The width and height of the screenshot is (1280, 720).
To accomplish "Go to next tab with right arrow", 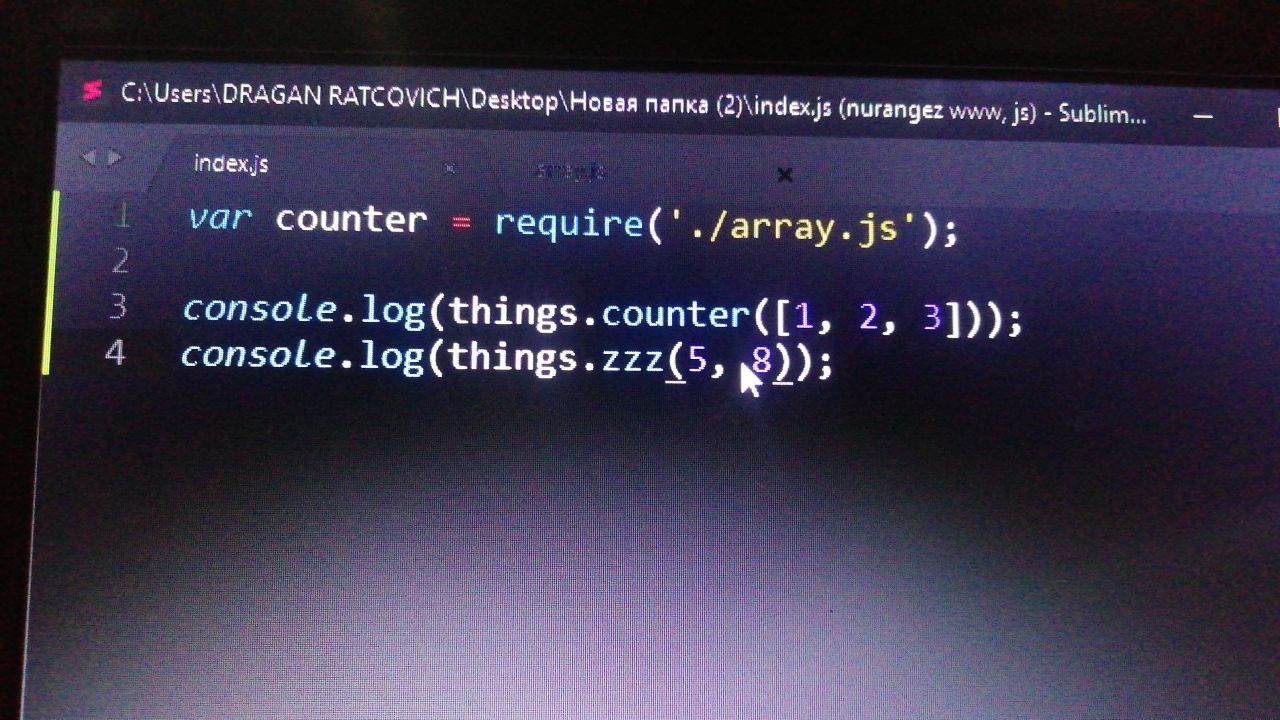I will (114, 158).
